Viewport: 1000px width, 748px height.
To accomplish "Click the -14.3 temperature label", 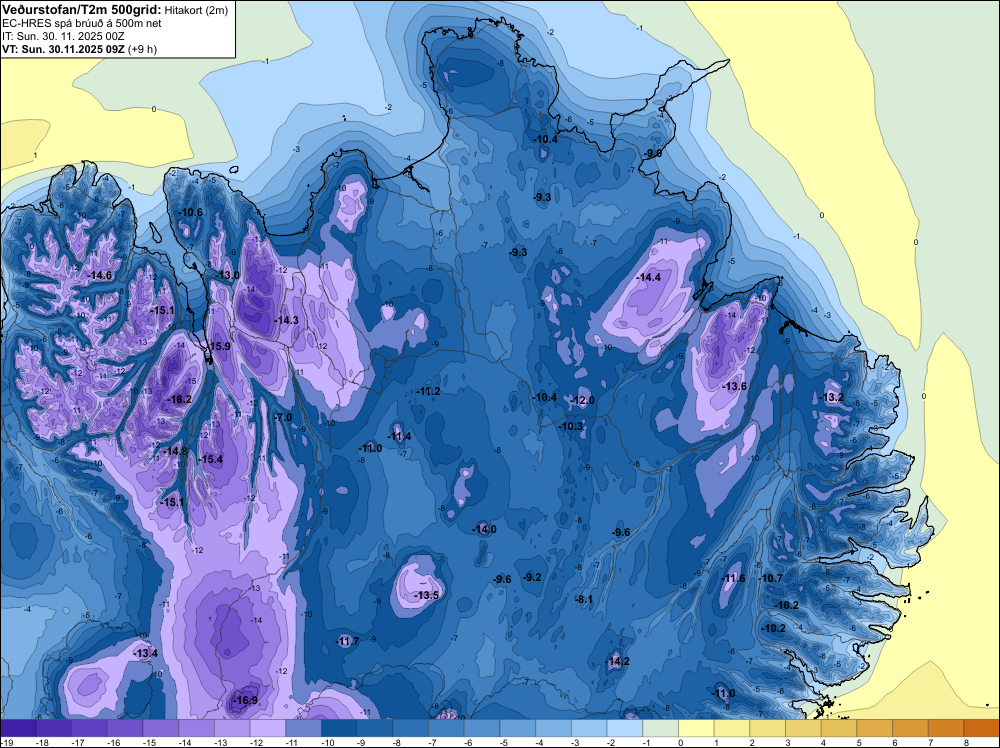I will [x=286, y=320].
